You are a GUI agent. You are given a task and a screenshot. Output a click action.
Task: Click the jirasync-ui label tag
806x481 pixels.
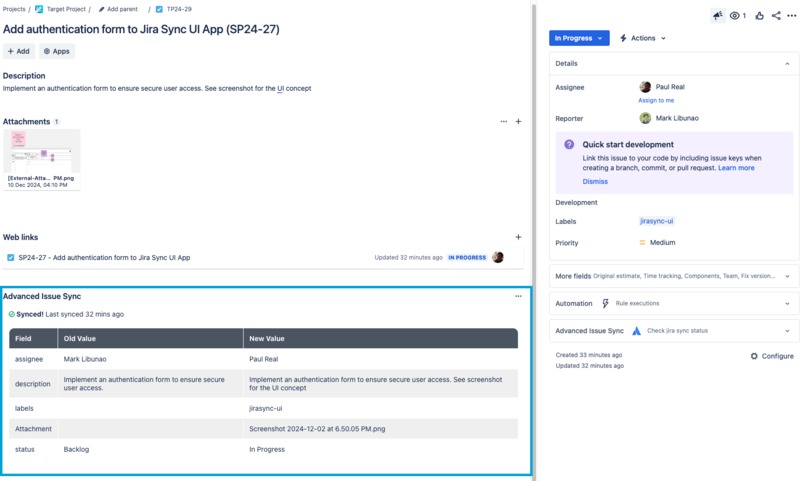coord(656,221)
